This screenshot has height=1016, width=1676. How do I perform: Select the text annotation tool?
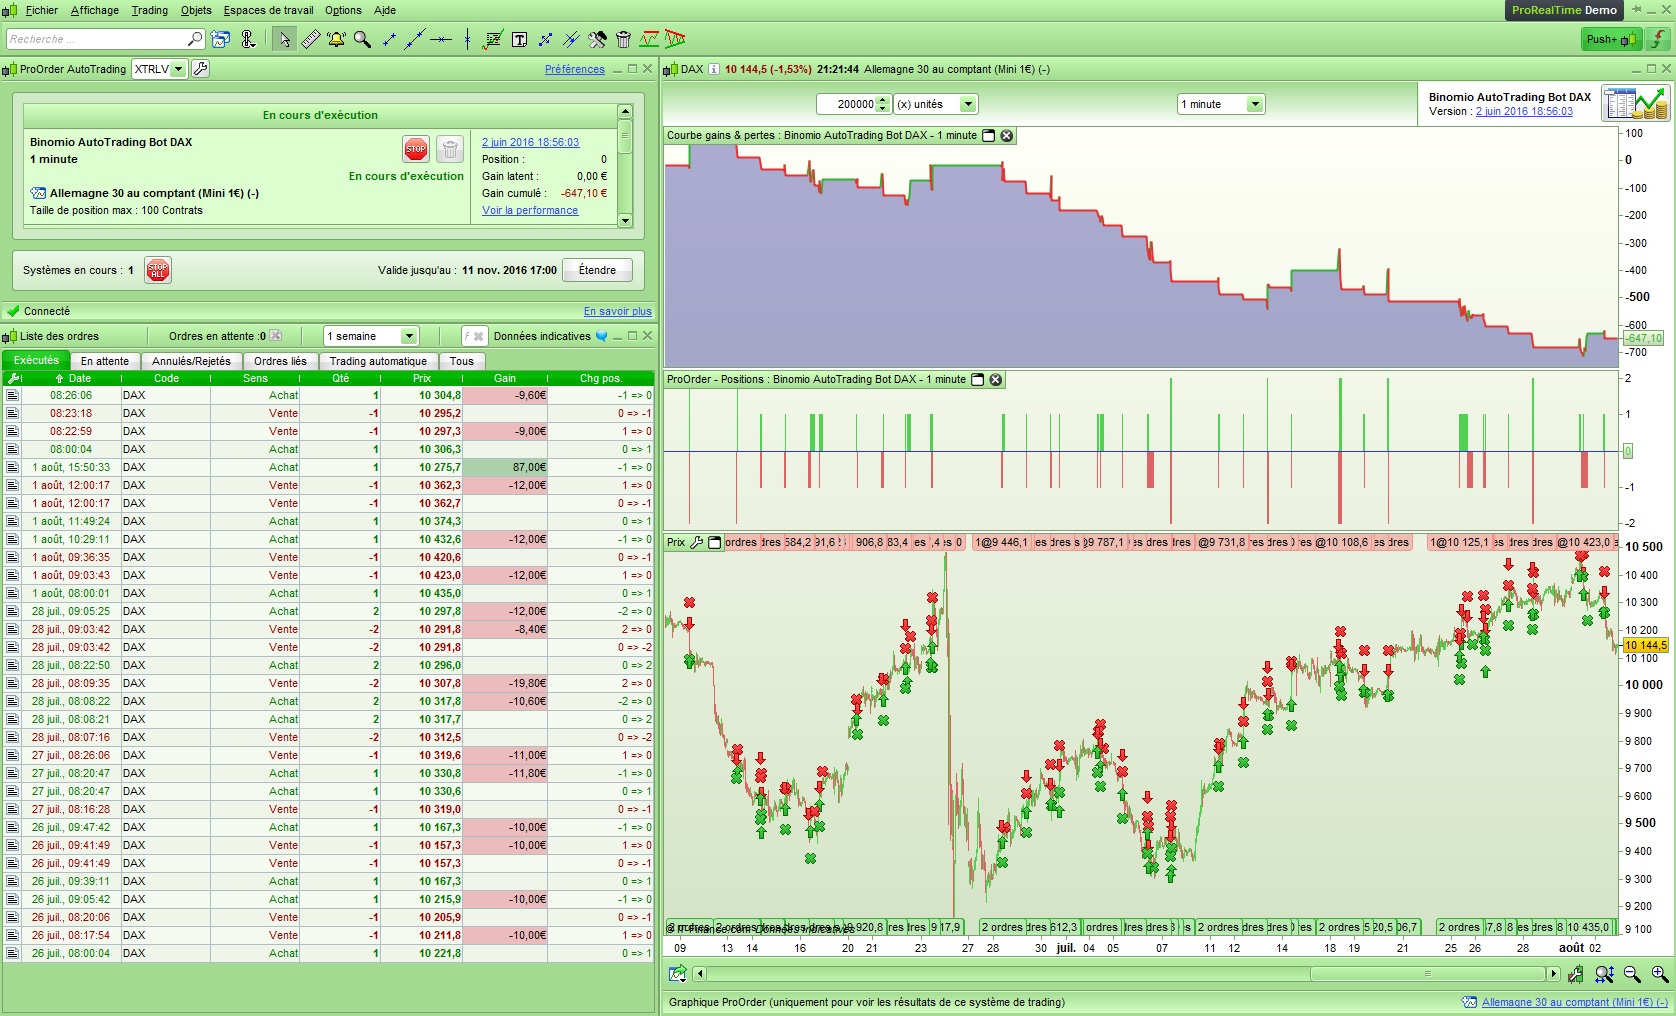(x=519, y=40)
